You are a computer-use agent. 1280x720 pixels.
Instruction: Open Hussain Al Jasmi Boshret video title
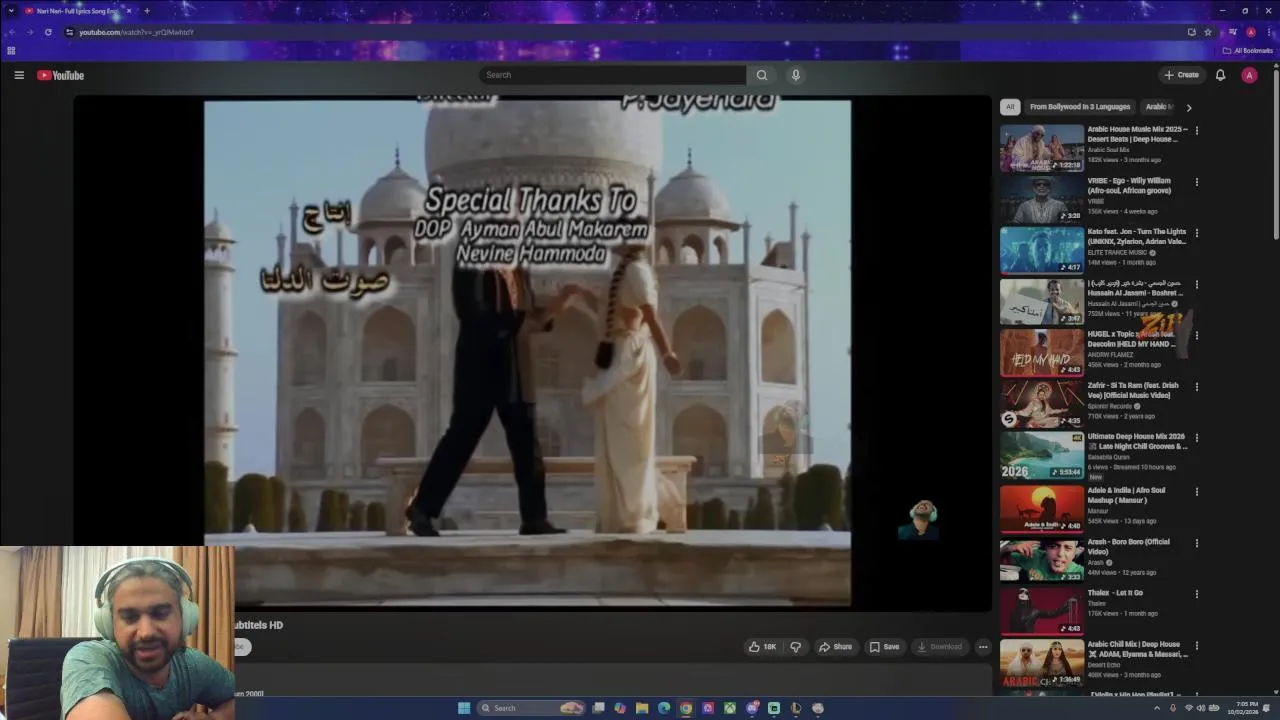[x=1137, y=288]
